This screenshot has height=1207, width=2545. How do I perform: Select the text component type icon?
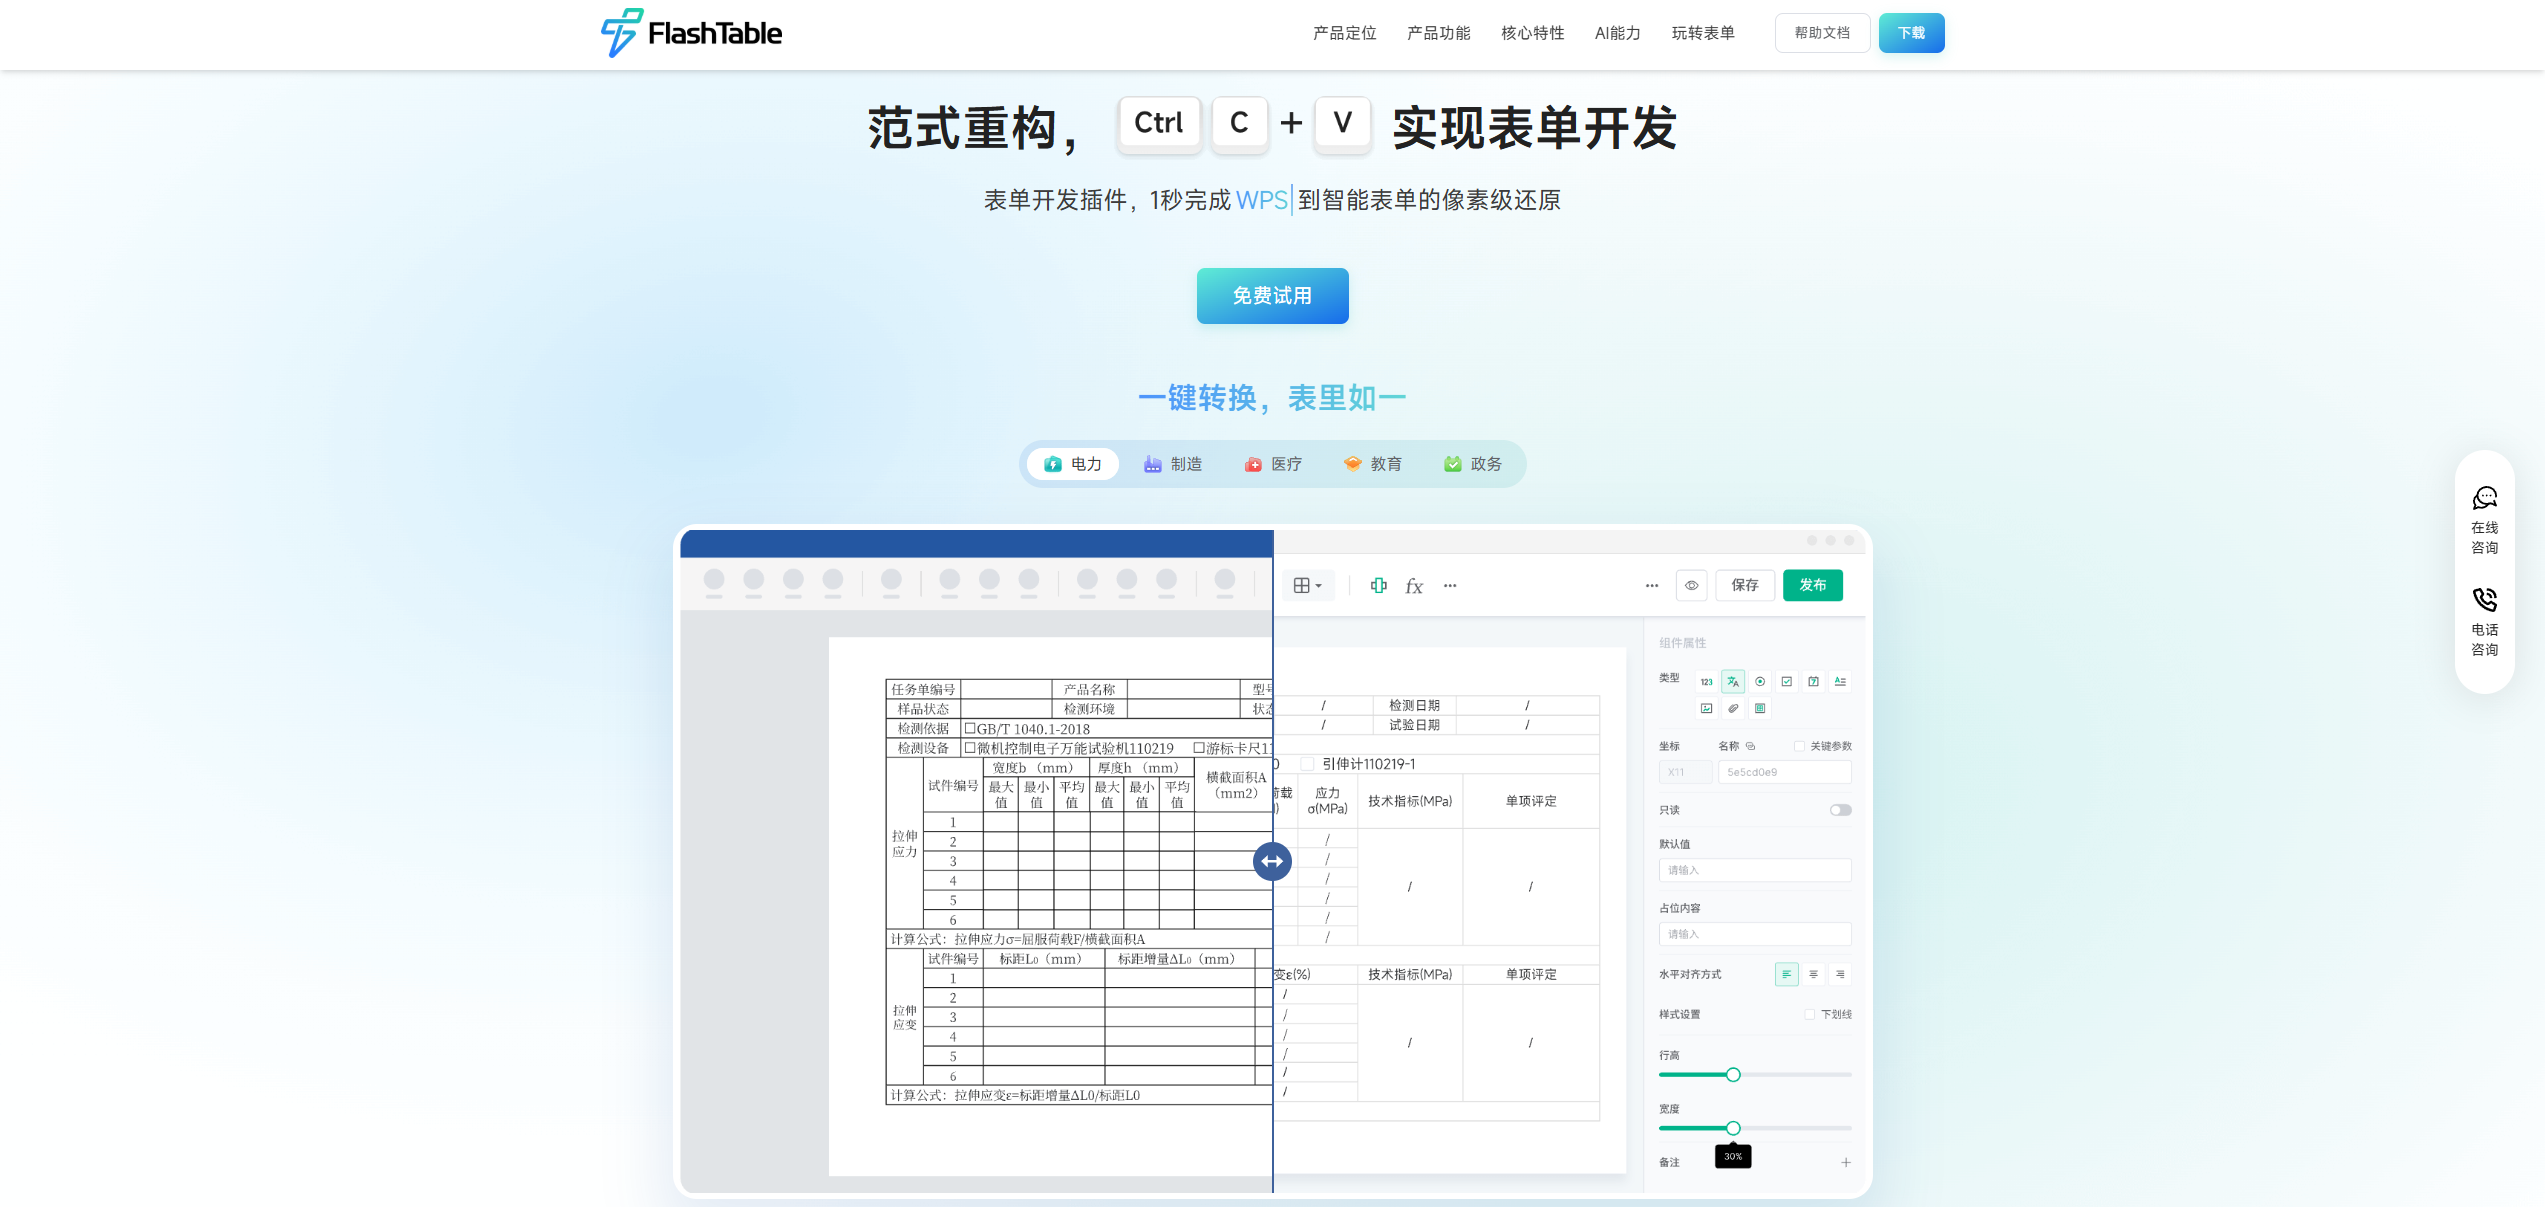pos(1733,682)
